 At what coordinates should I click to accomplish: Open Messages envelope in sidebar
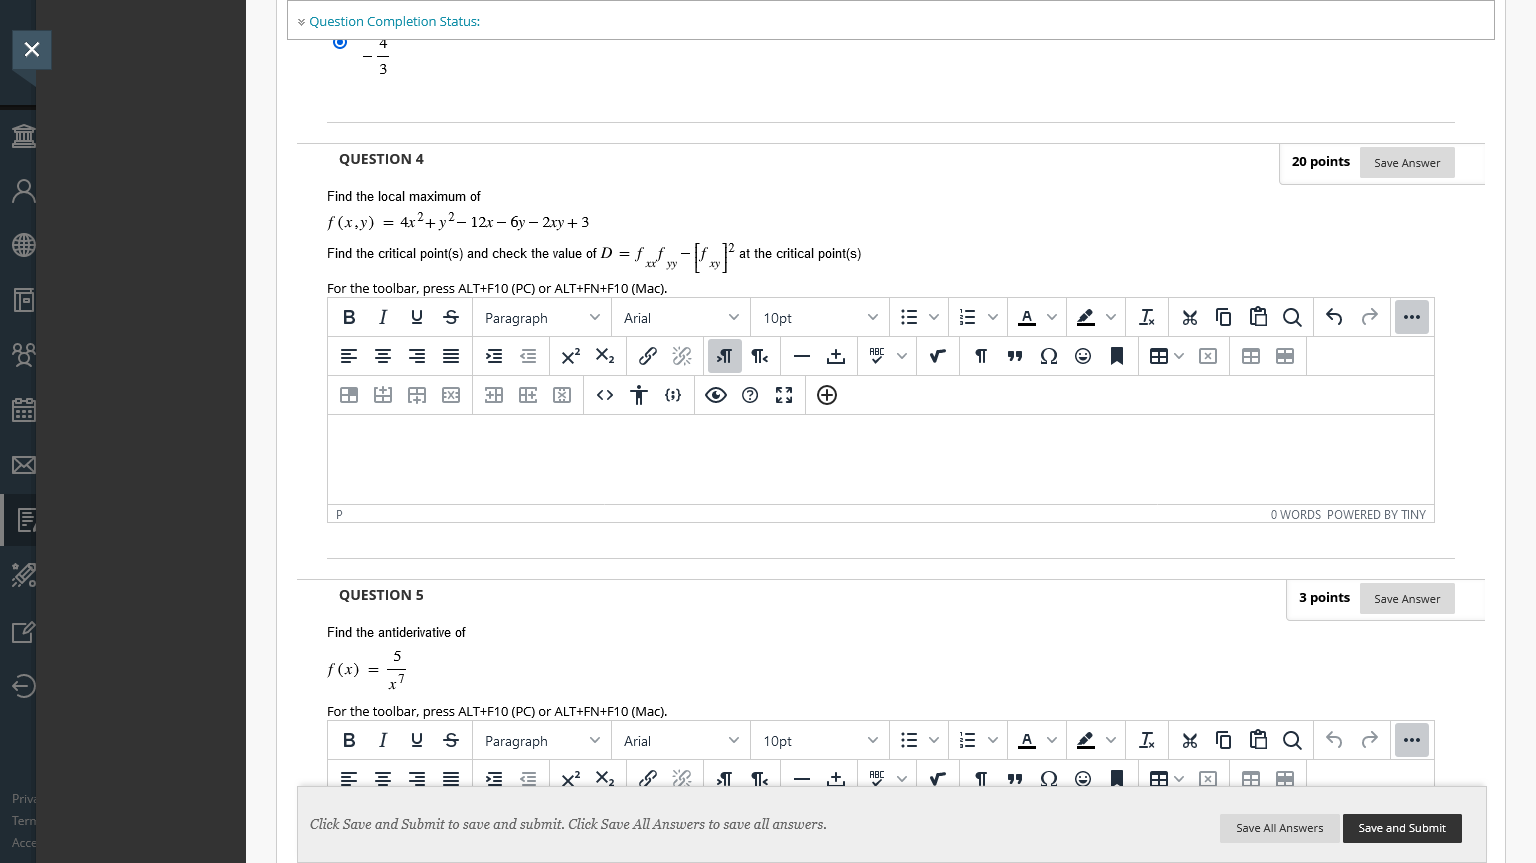23,465
